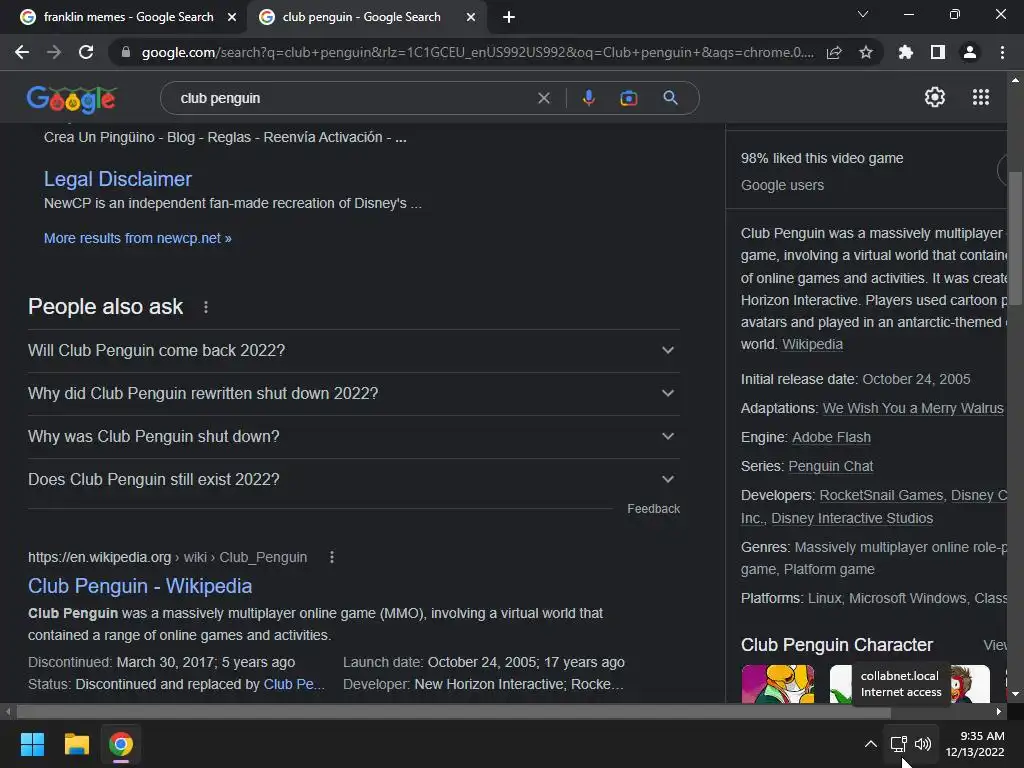Open File Explorer from taskbar
This screenshot has height=768, width=1024.
tap(76, 744)
